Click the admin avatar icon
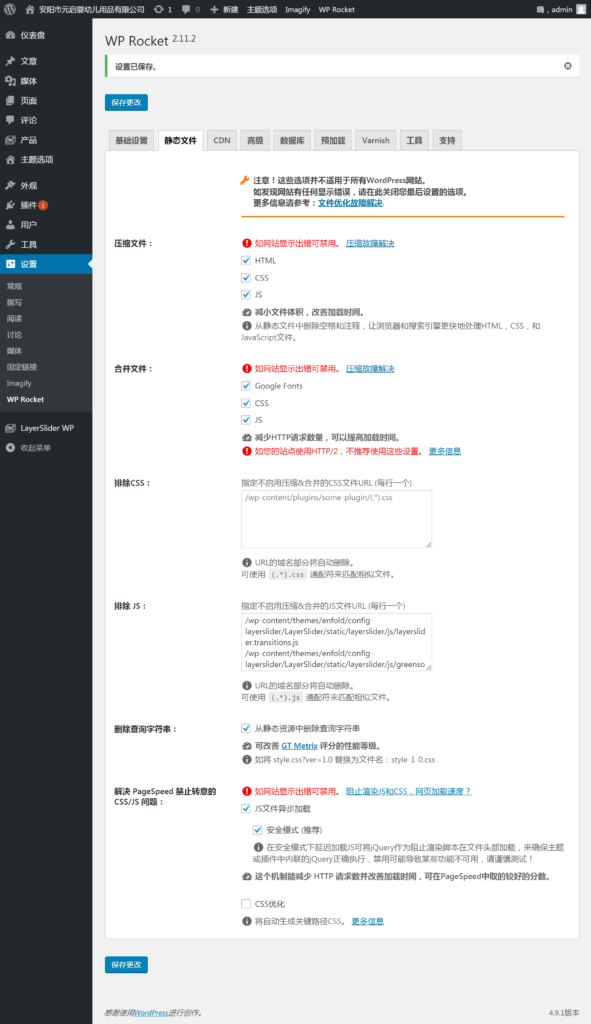The image size is (591, 1024). point(581,9)
